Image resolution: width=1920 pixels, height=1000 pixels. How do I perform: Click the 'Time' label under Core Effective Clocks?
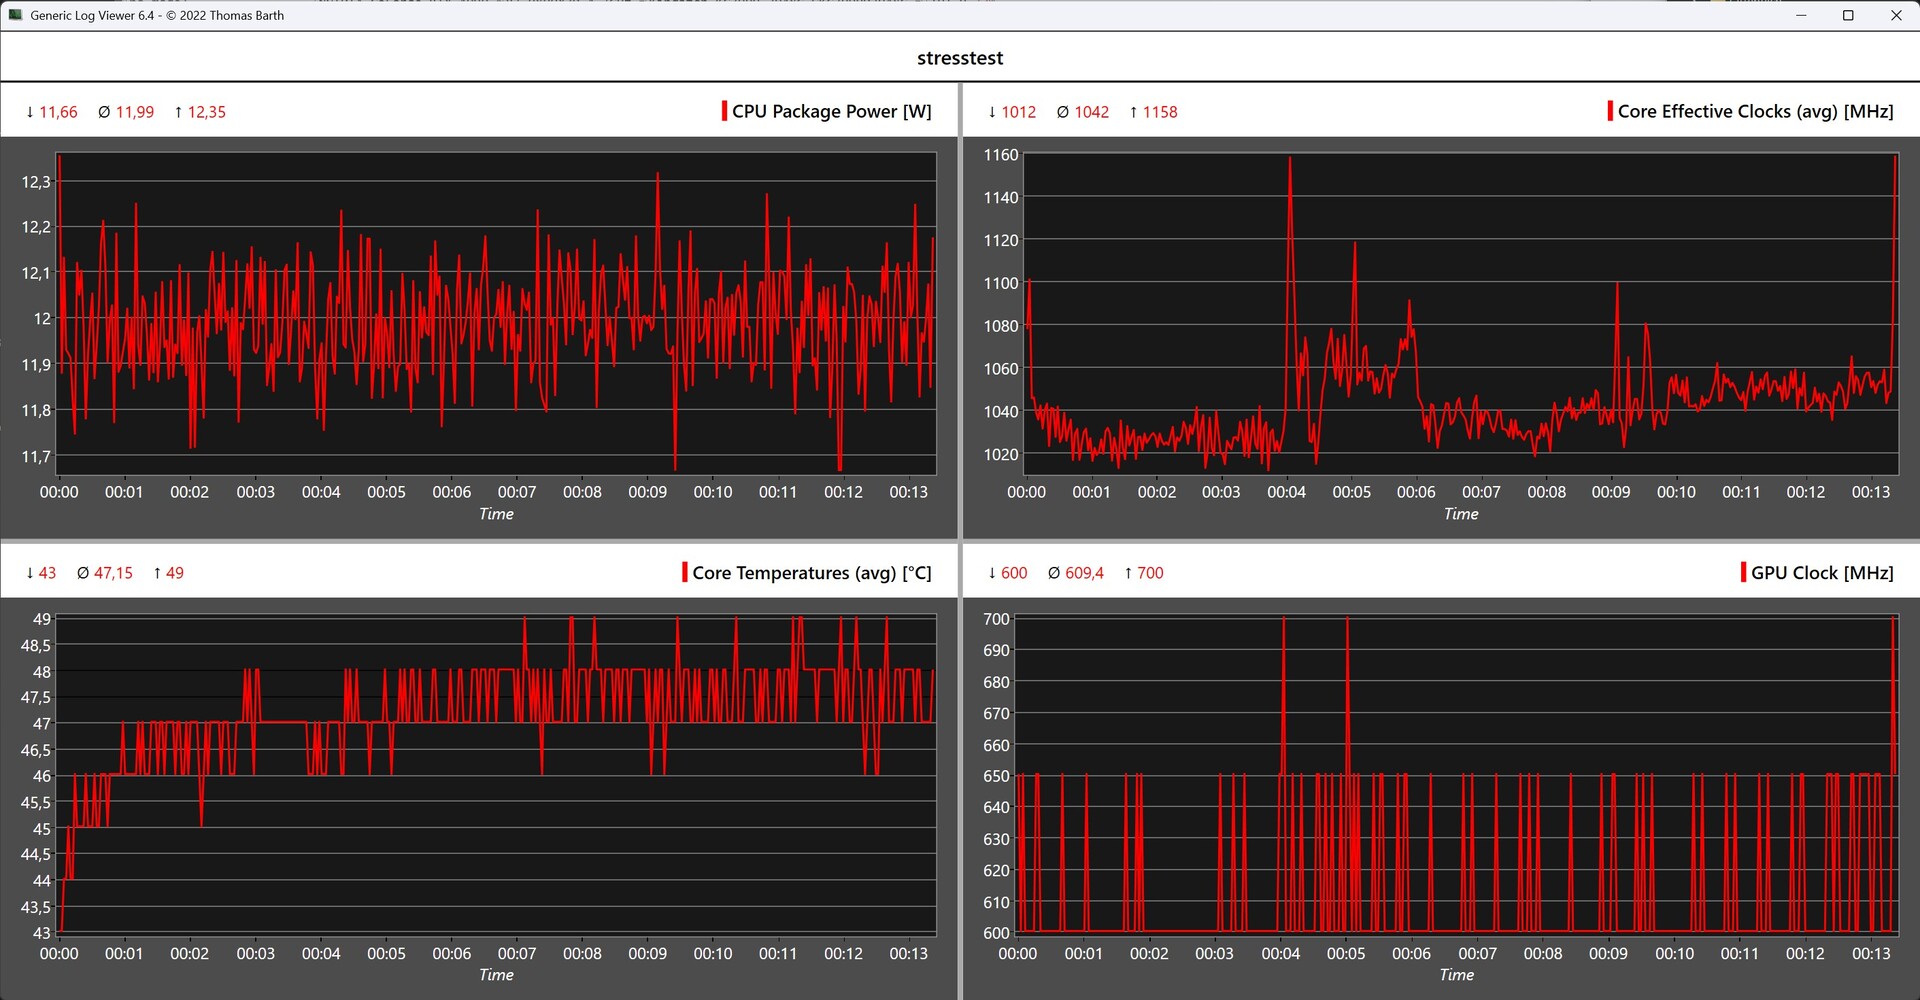click(x=1461, y=514)
